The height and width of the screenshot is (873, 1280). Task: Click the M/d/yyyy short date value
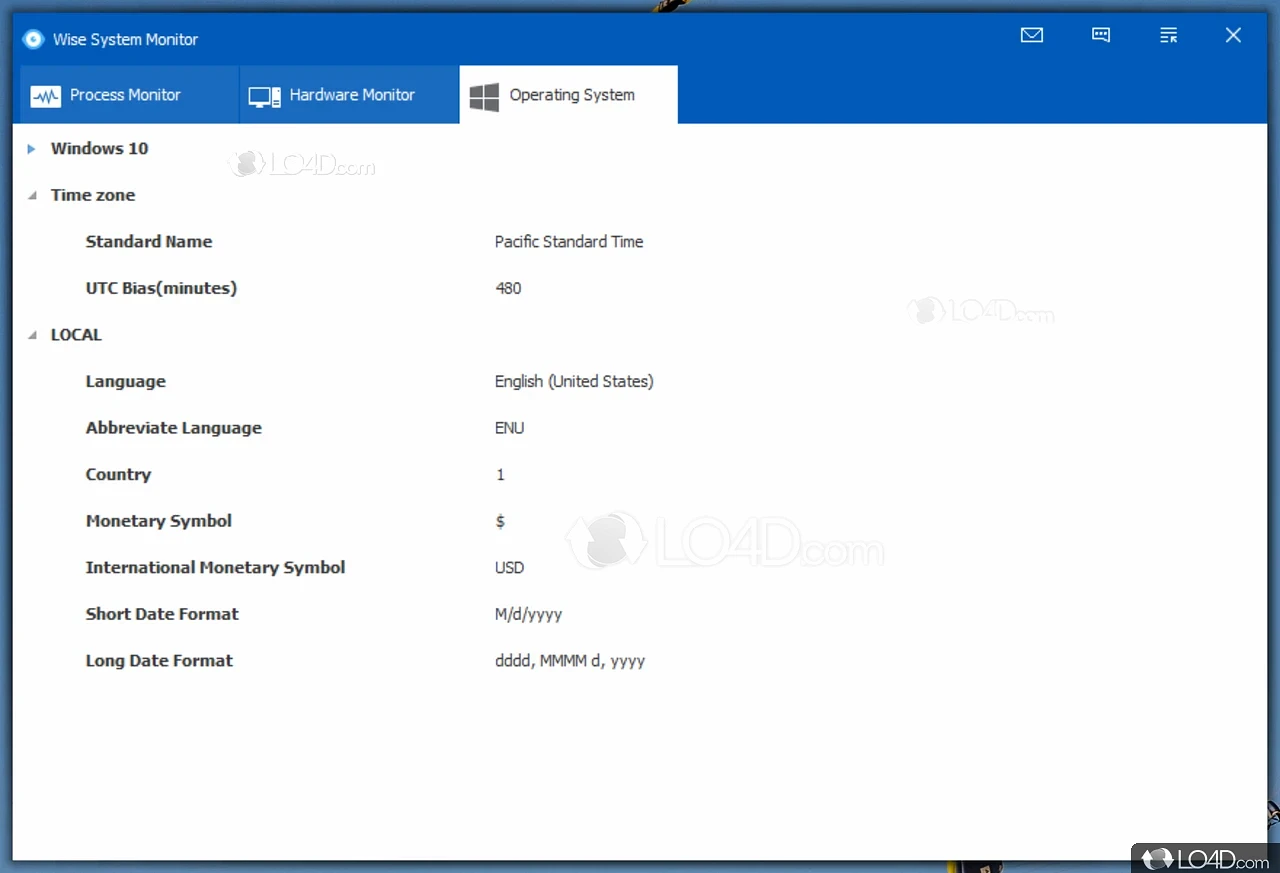pyautogui.click(x=528, y=614)
